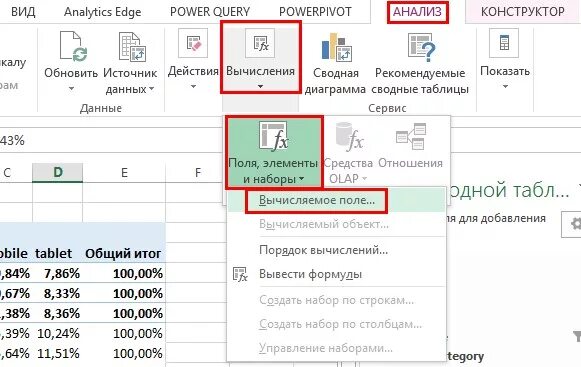Click the tablet column header cell
Image resolution: width=581 pixels, height=367 pixels.
coord(57,254)
